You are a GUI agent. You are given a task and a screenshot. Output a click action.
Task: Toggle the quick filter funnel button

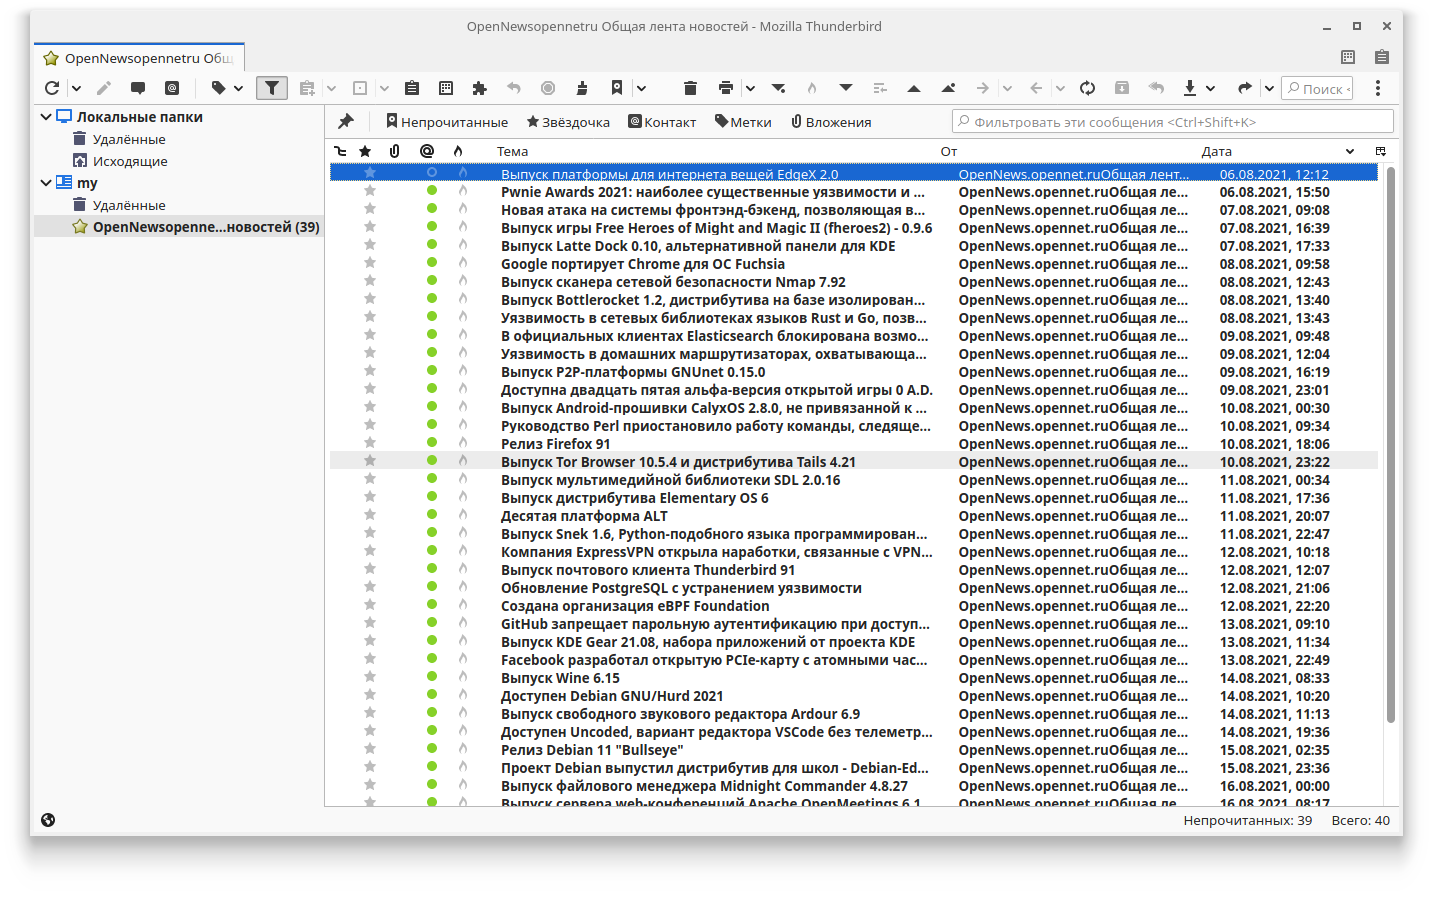click(x=272, y=88)
